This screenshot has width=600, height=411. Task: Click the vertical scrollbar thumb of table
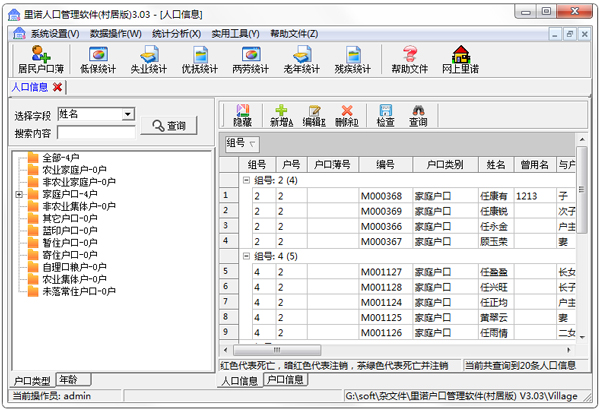point(582,189)
